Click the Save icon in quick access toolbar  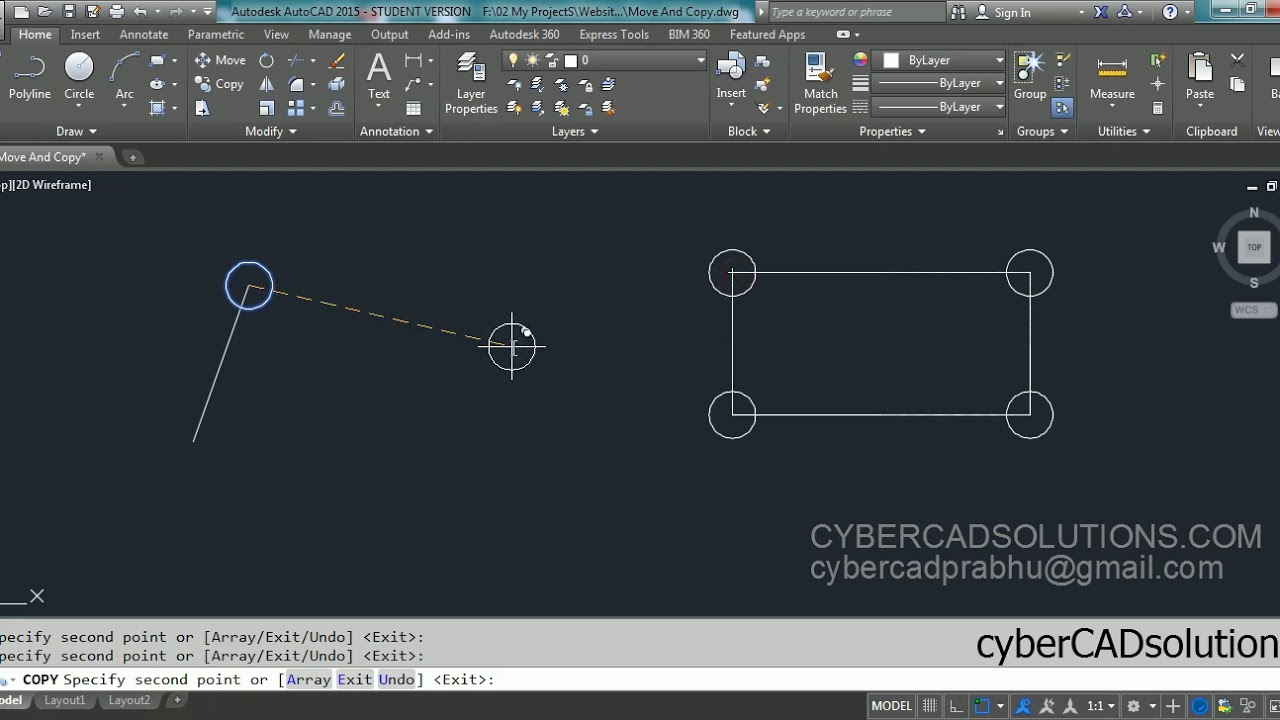coord(69,12)
